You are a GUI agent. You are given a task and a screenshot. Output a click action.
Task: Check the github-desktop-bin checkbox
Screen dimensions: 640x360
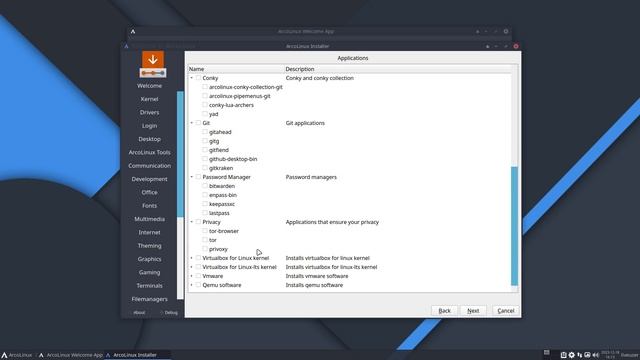[x=205, y=159]
